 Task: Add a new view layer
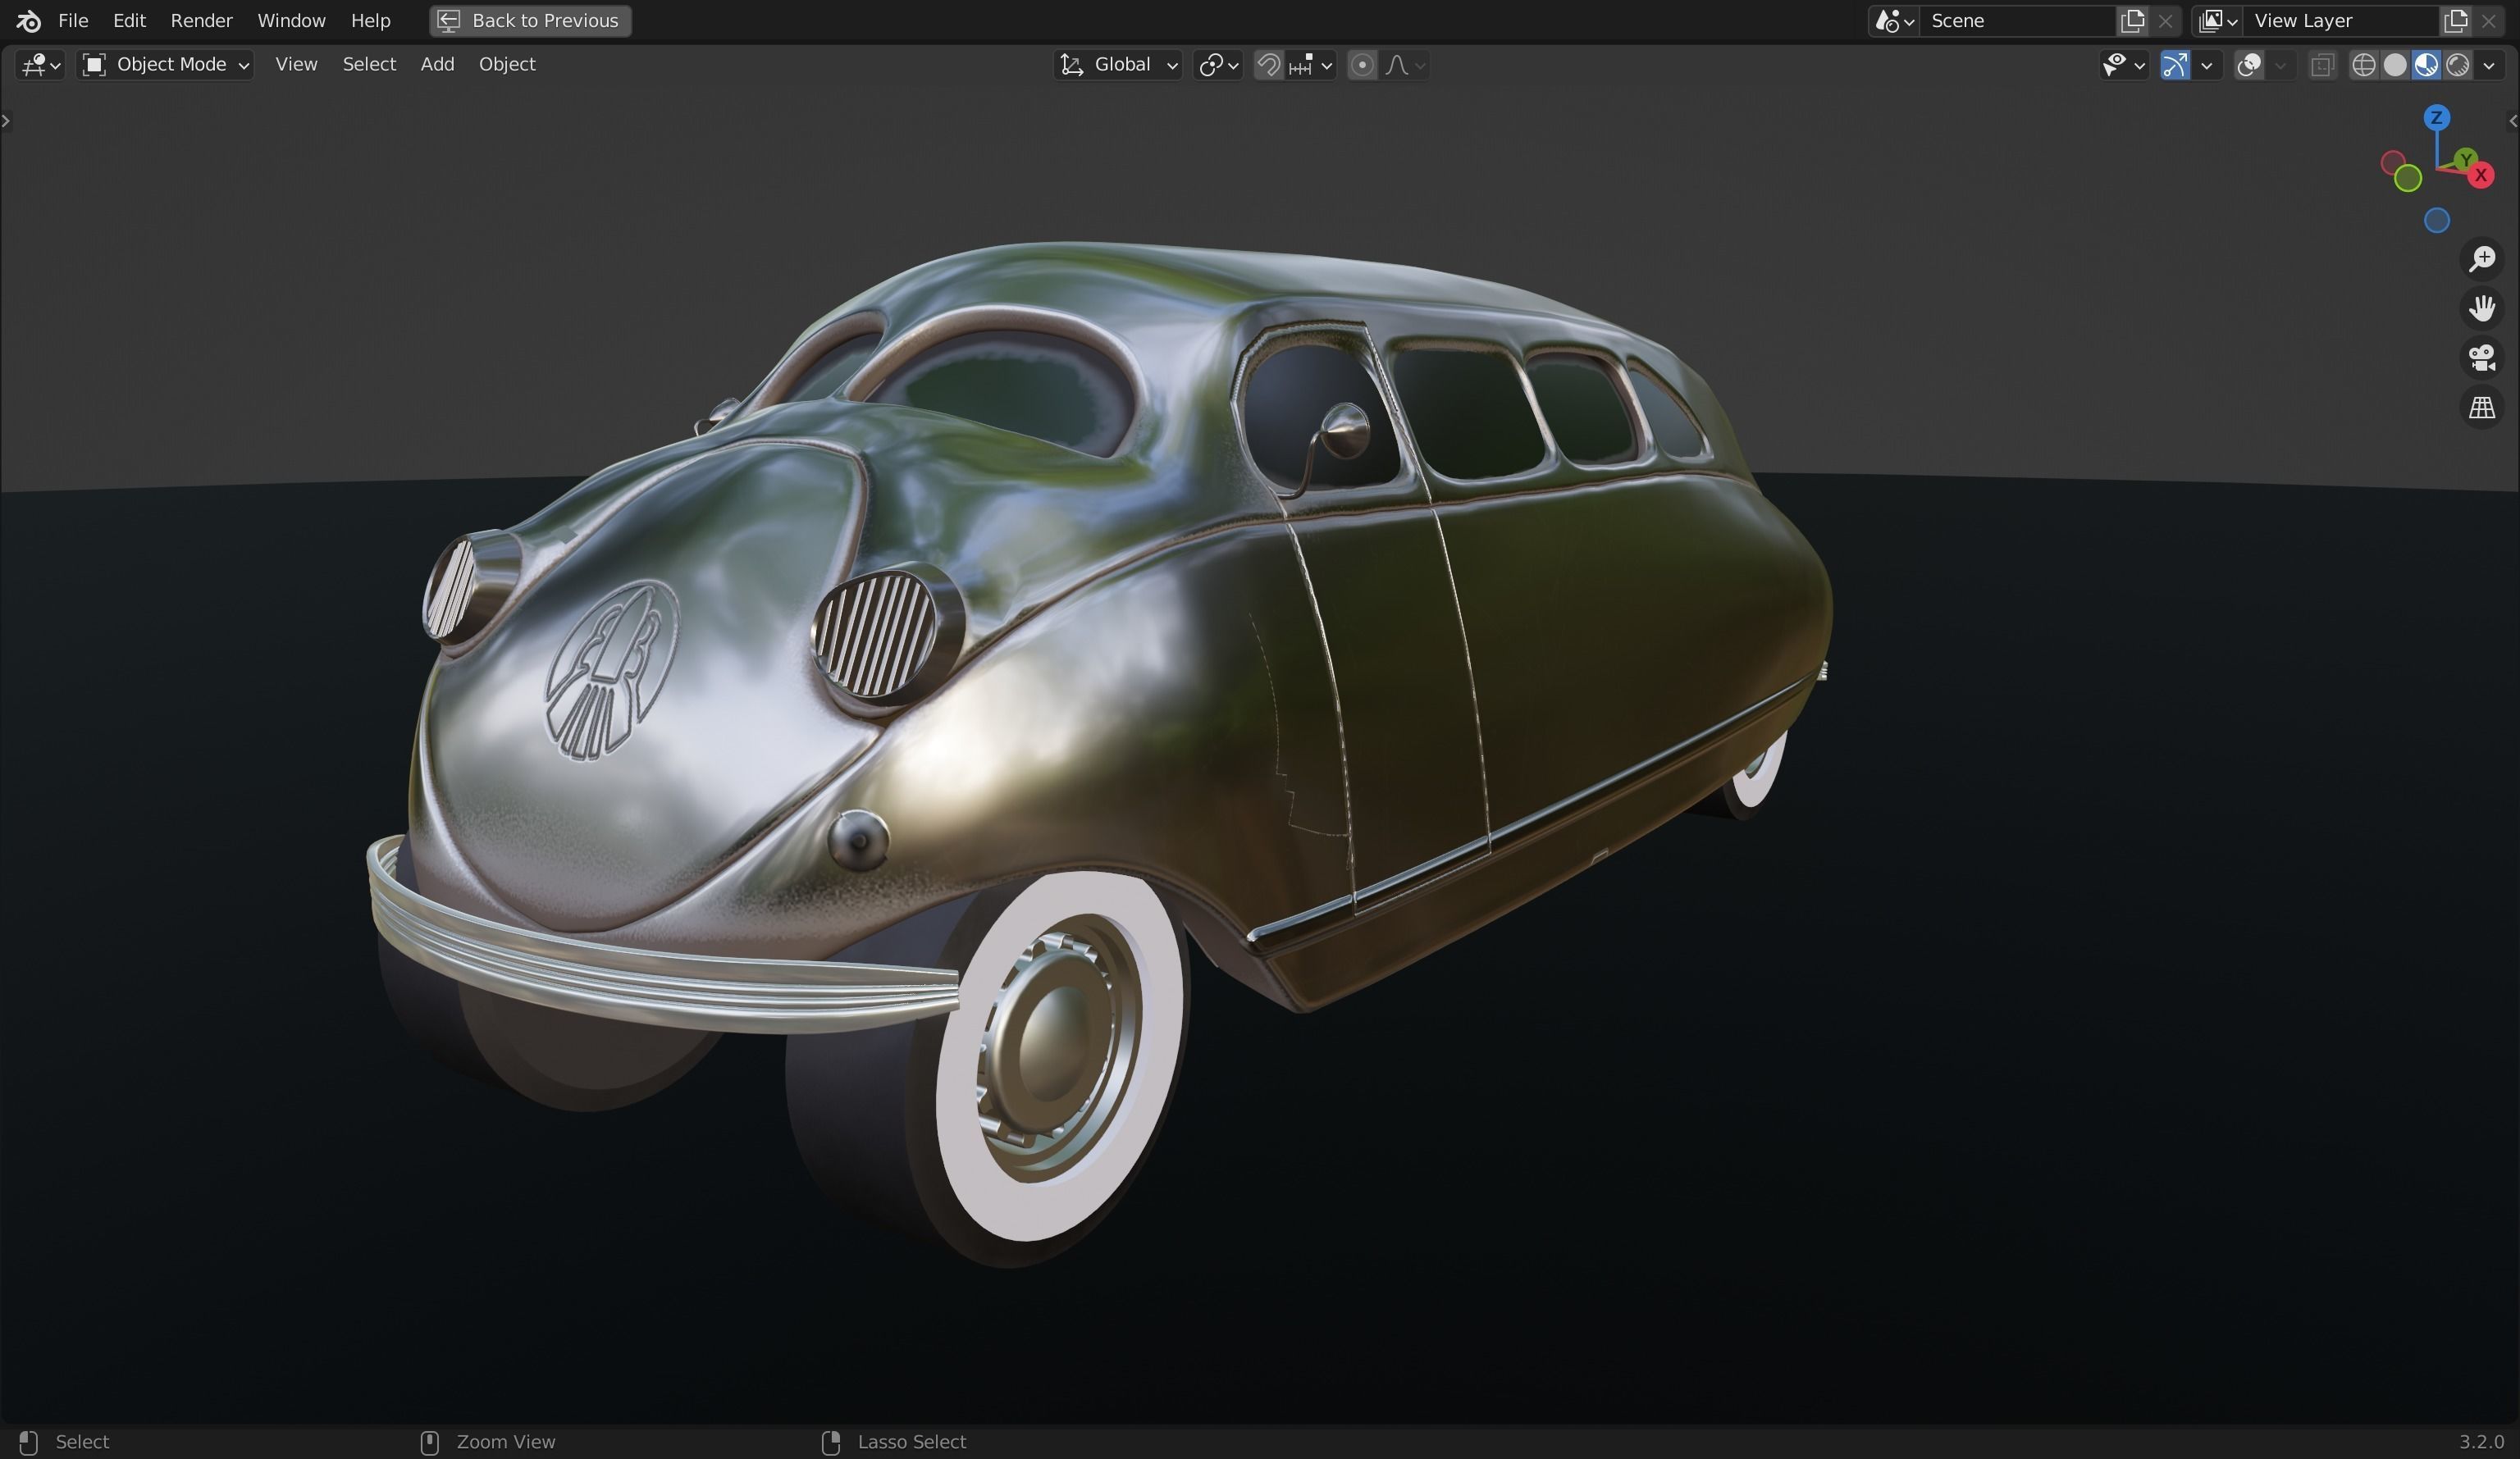[2455, 20]
